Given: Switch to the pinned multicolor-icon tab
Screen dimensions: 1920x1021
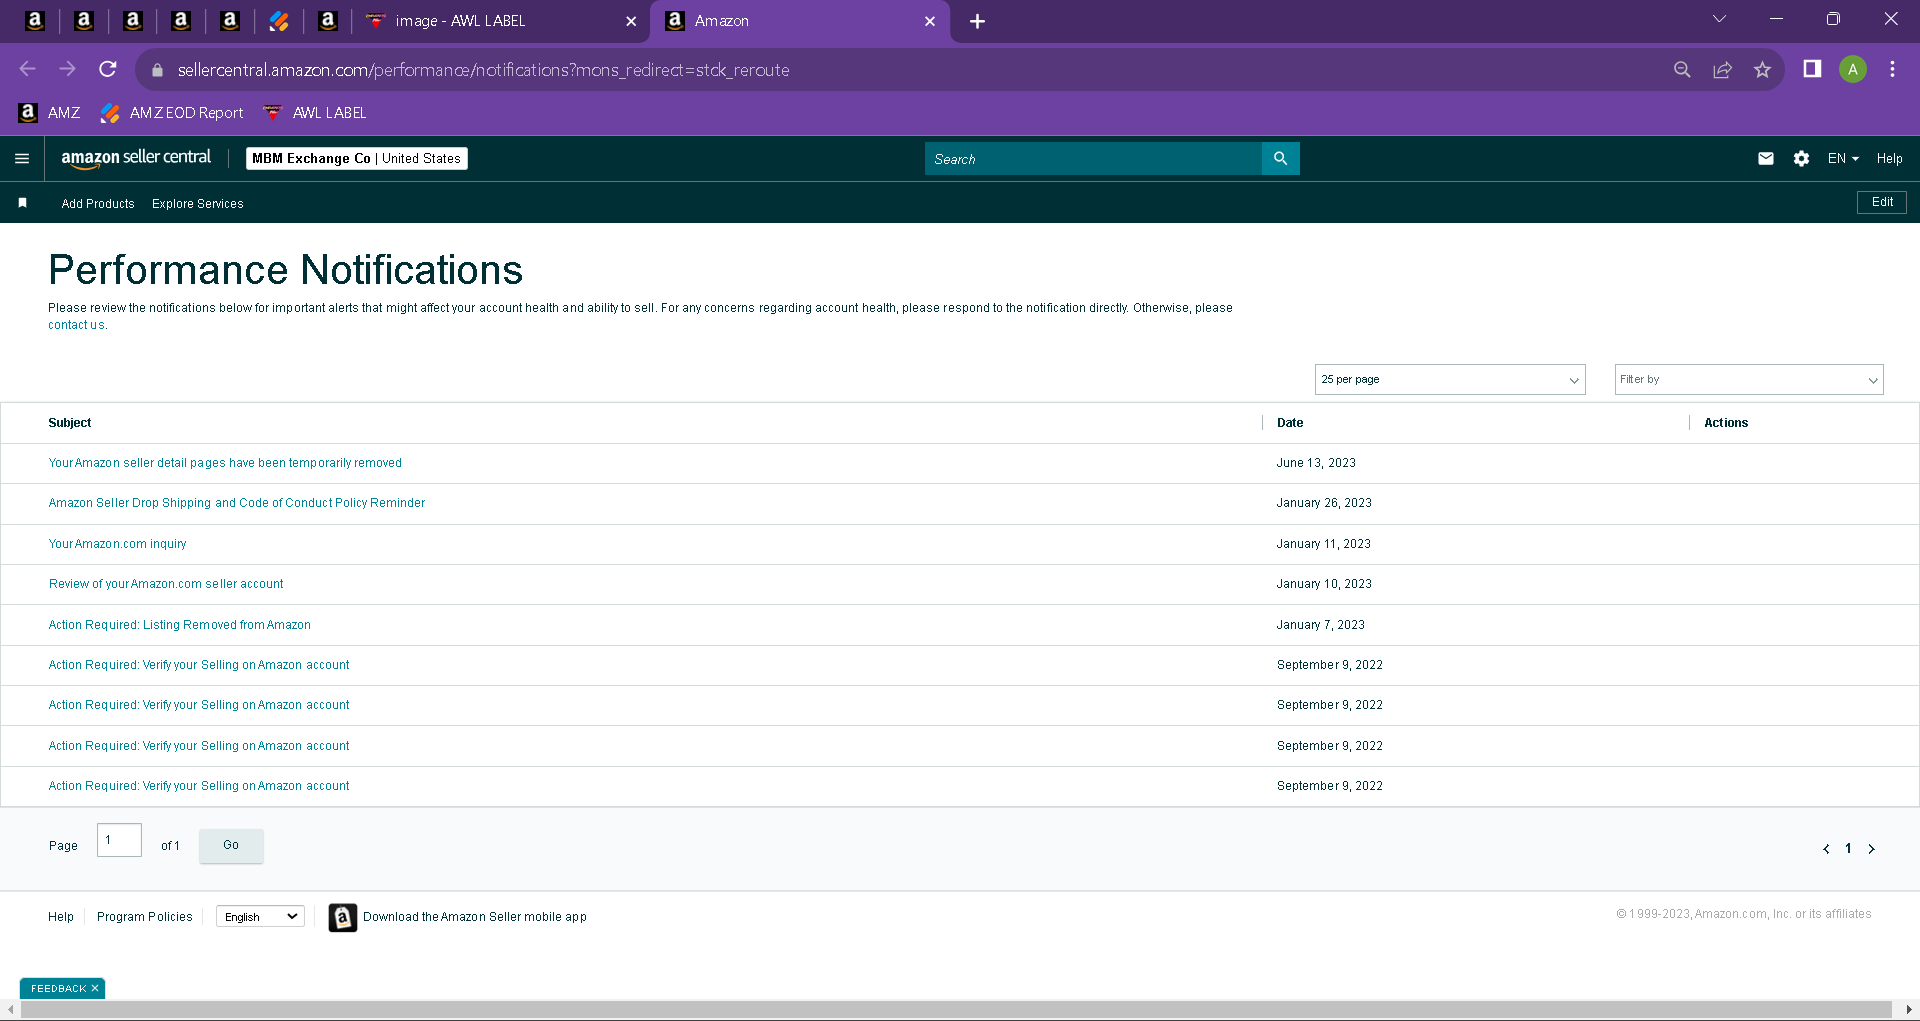Looking at the screenshot, I should click(279, 21).
